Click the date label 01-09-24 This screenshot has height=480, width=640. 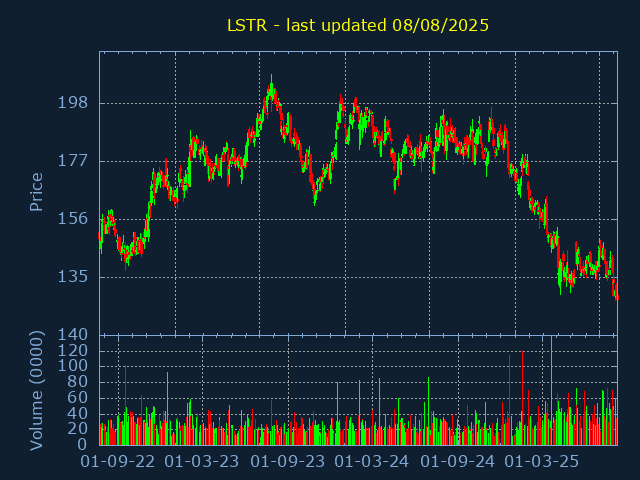458,462
